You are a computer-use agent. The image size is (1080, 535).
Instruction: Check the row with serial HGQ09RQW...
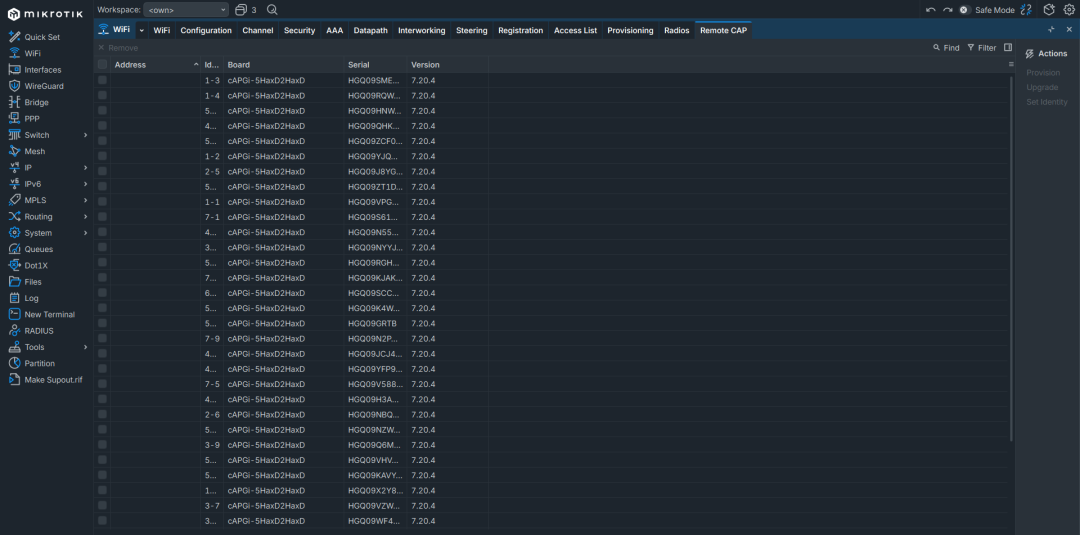[102, 95]
